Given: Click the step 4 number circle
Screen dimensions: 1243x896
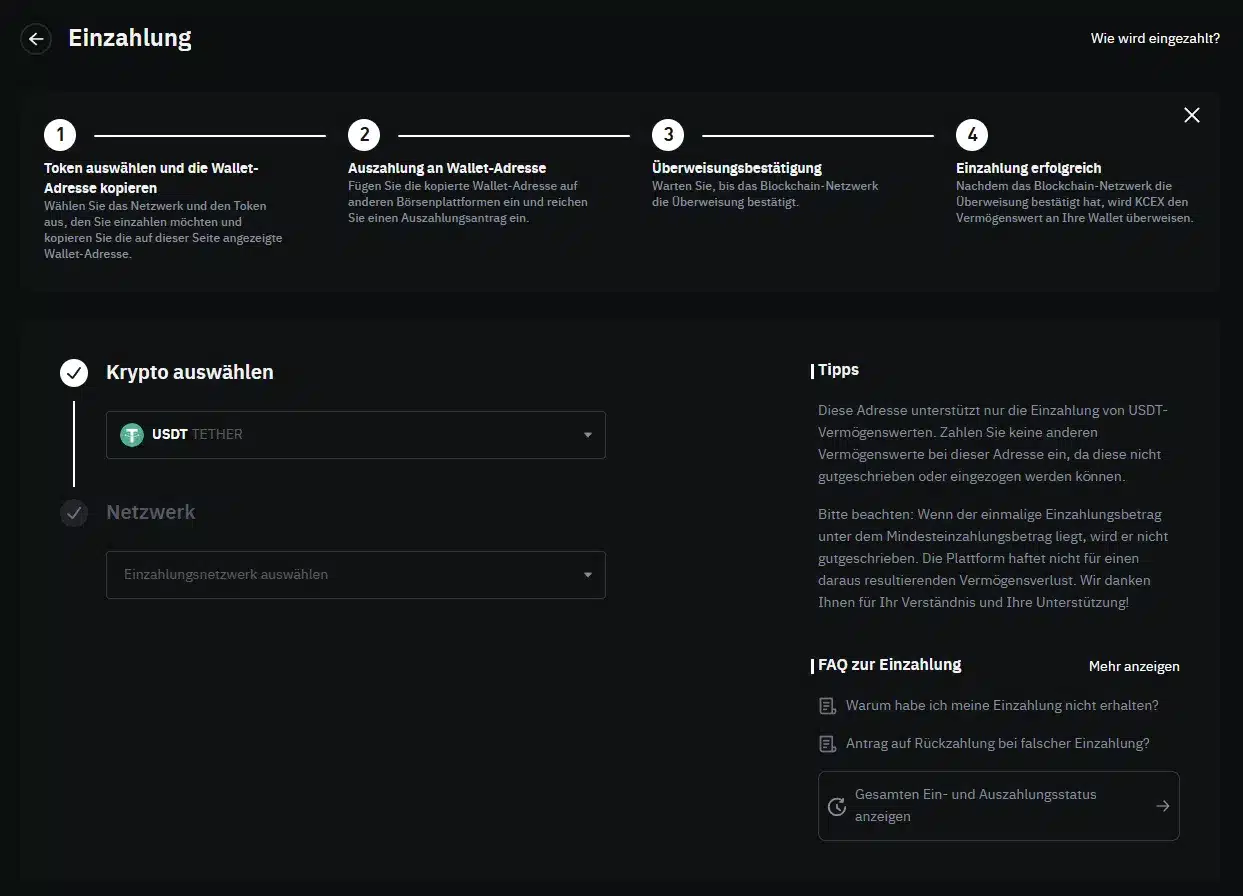Looking at the screenshot, I should pos(972,135).
